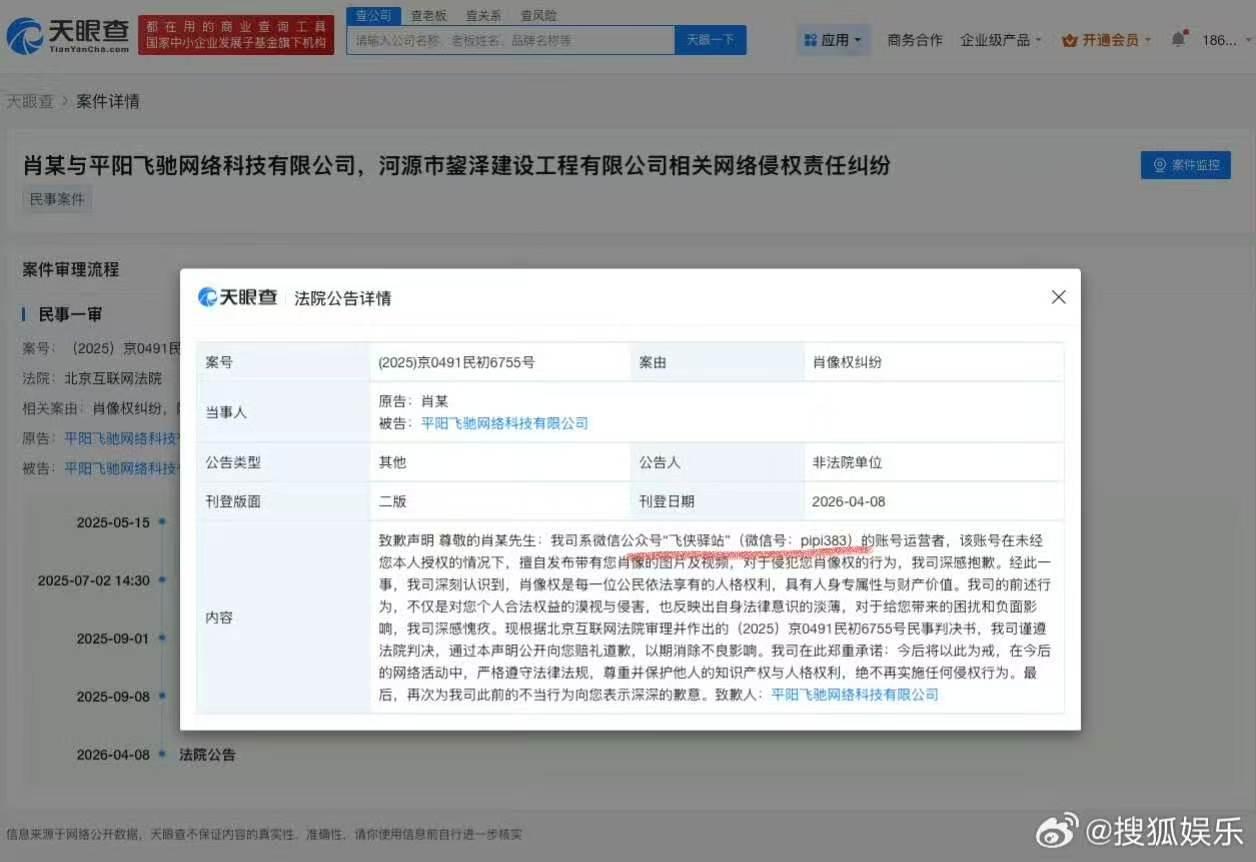Click the 原告 company link behind dialog
The width and height of the screenshot is (1256, 862).
(122, 438)
